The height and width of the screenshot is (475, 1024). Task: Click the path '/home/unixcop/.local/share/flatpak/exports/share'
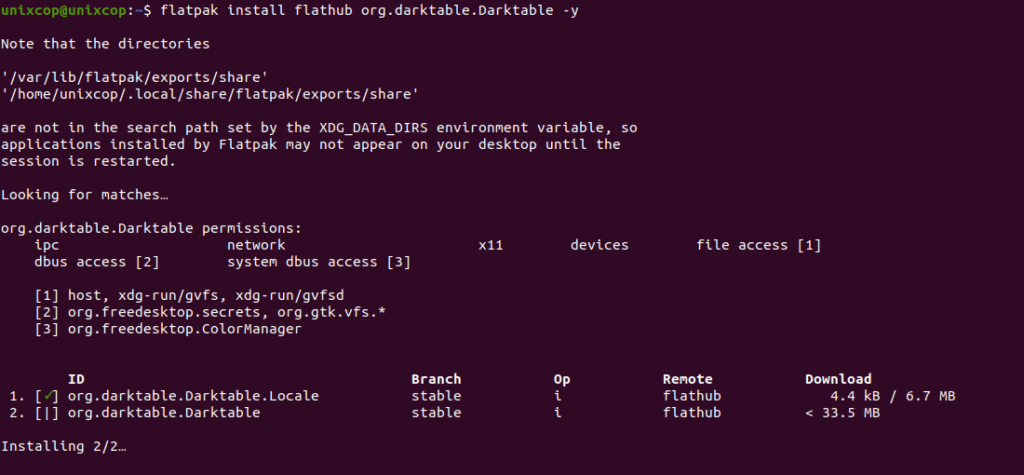tap(210, 95)
